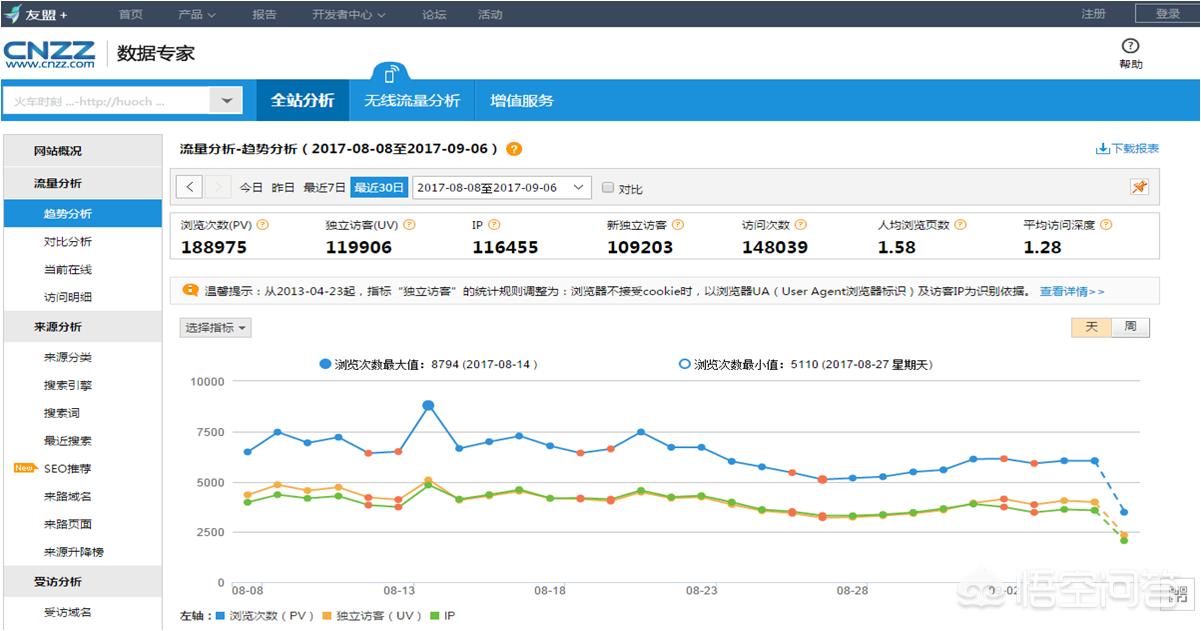Open 活动 in top navigation

(490, 14)
